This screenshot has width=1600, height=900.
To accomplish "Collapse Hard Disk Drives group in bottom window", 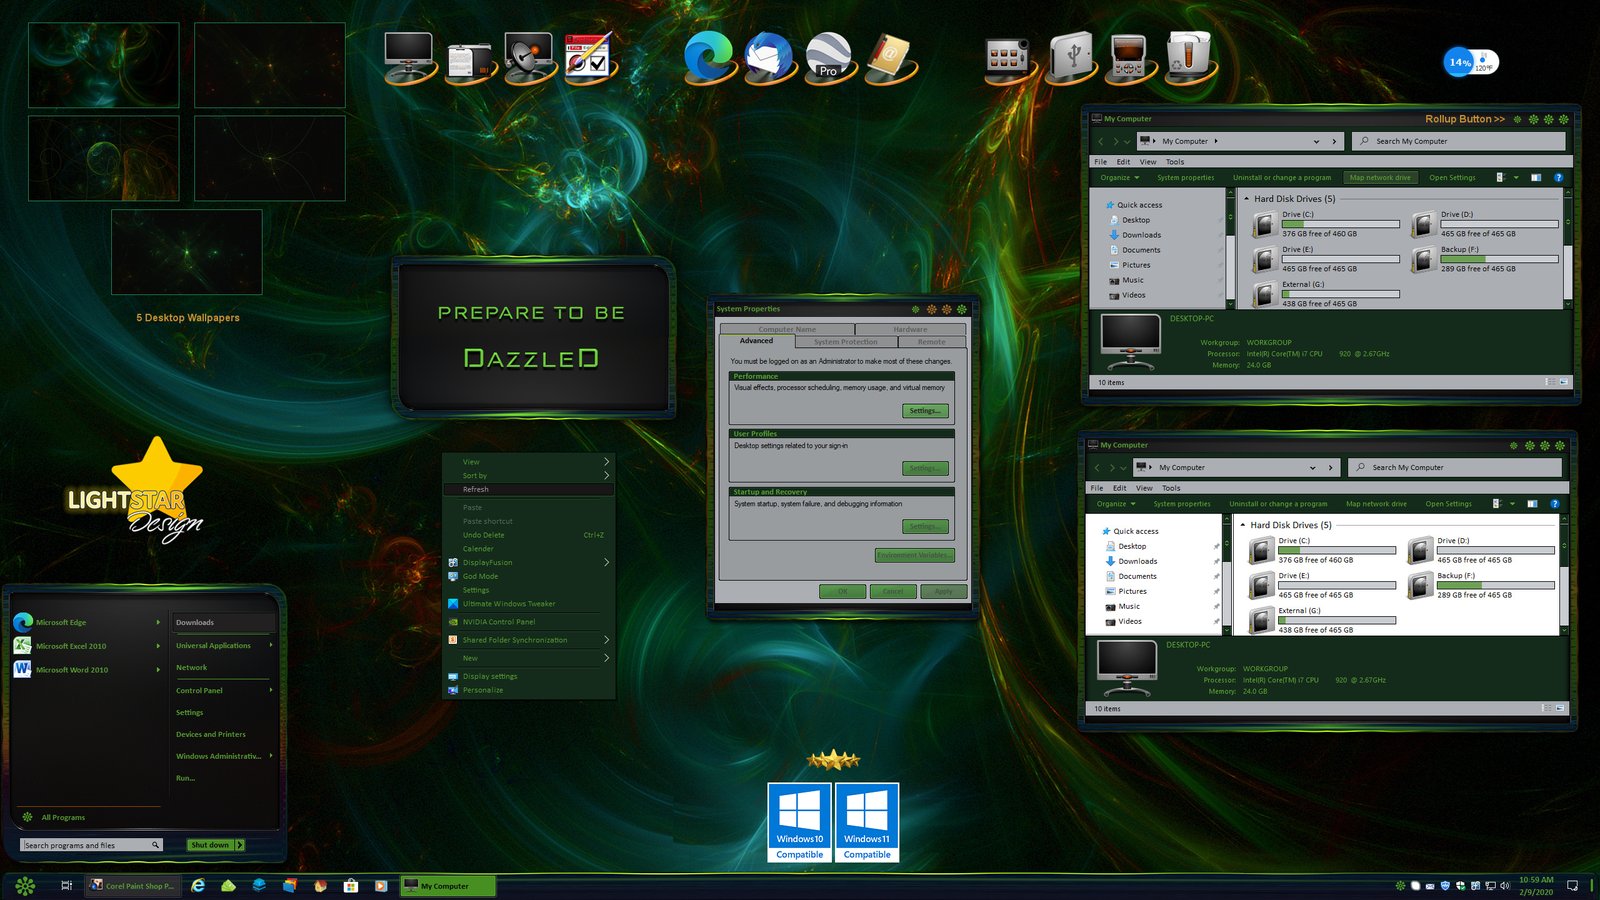I will (x=1243, y=524).
